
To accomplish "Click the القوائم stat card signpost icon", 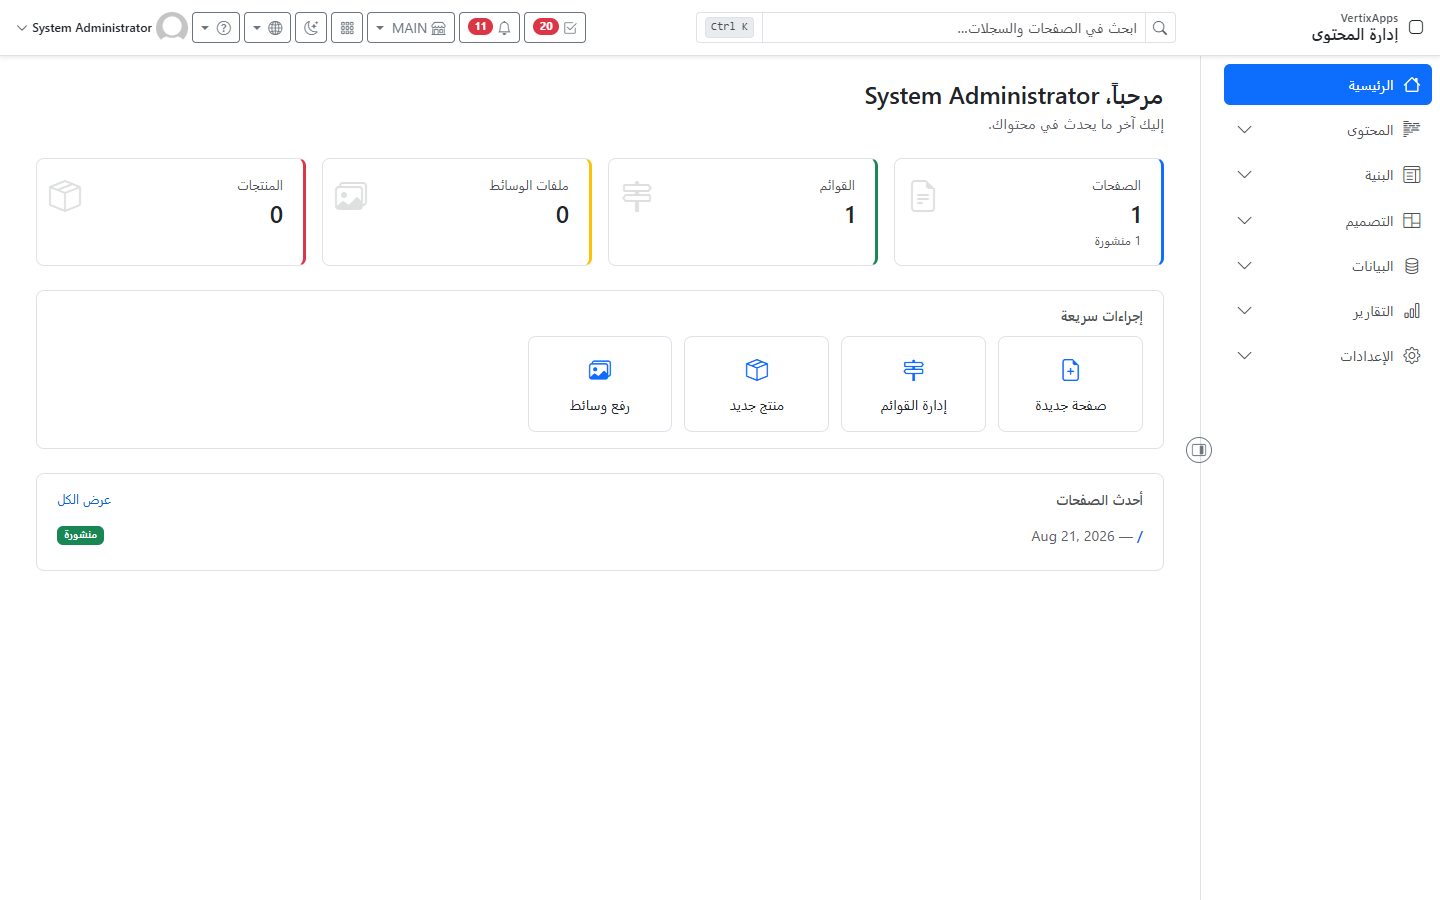I will (637, 196).
